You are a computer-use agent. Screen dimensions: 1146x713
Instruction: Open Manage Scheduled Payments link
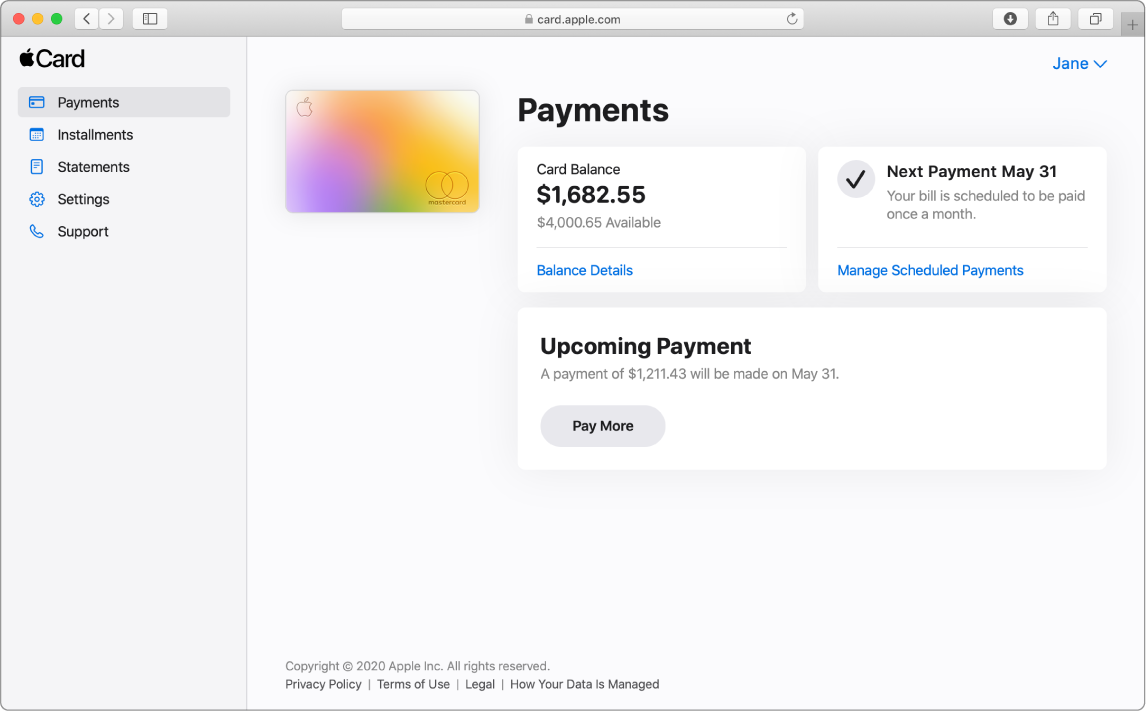click(x=930, y=270)
